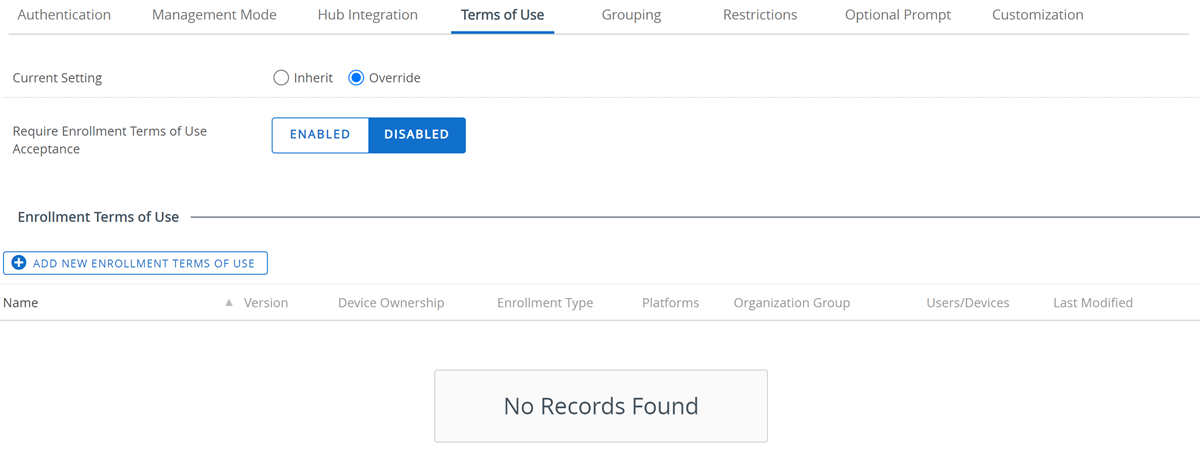Screen dimensions: 1200x452
Task: Click the Last Modified column header
Action: (1093, 302)
